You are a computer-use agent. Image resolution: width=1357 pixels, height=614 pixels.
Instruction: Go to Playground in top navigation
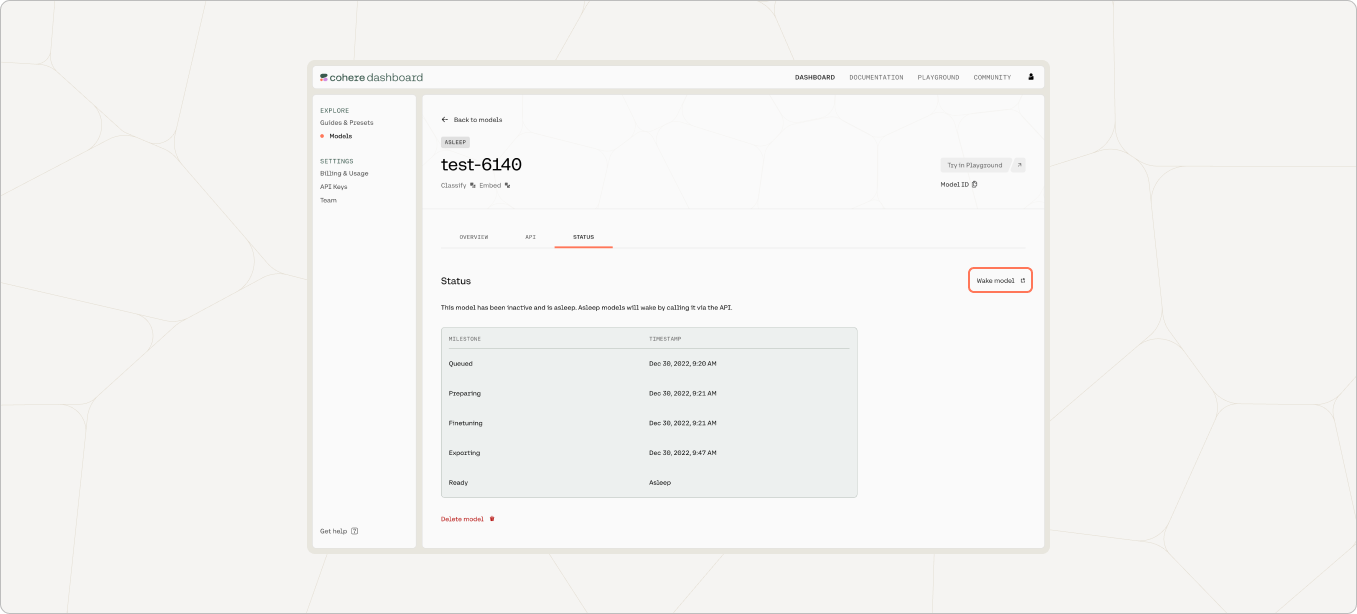938,77
